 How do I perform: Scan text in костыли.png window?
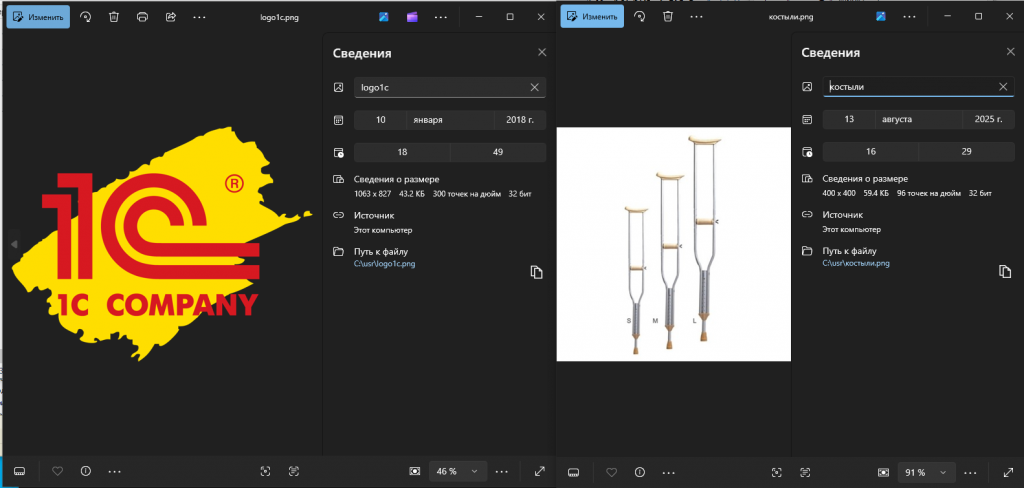click(805, 472)
